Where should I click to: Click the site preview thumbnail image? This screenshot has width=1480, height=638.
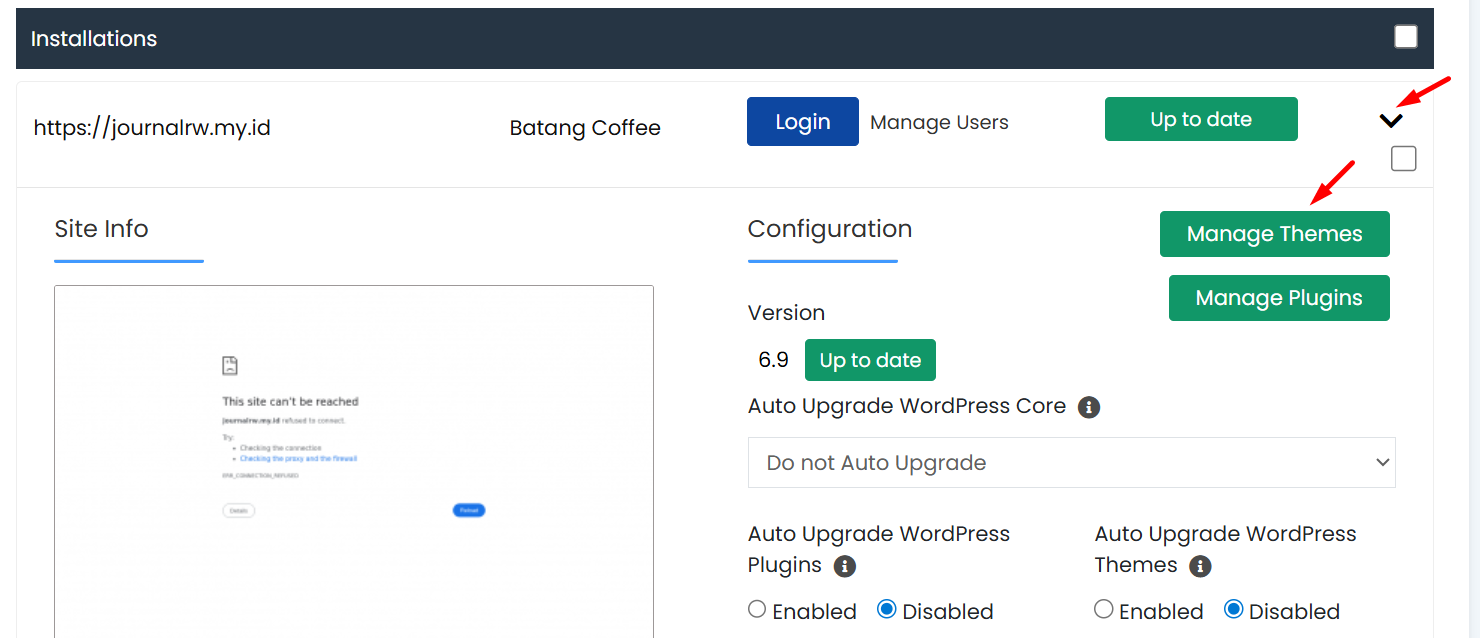(354, 460)
